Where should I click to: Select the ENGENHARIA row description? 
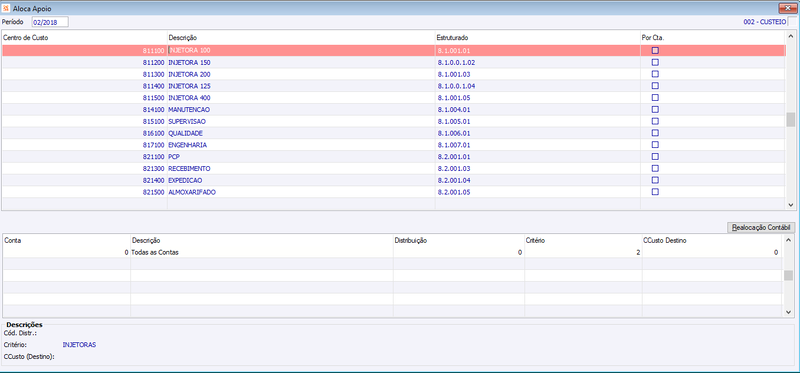coord(301,145)
